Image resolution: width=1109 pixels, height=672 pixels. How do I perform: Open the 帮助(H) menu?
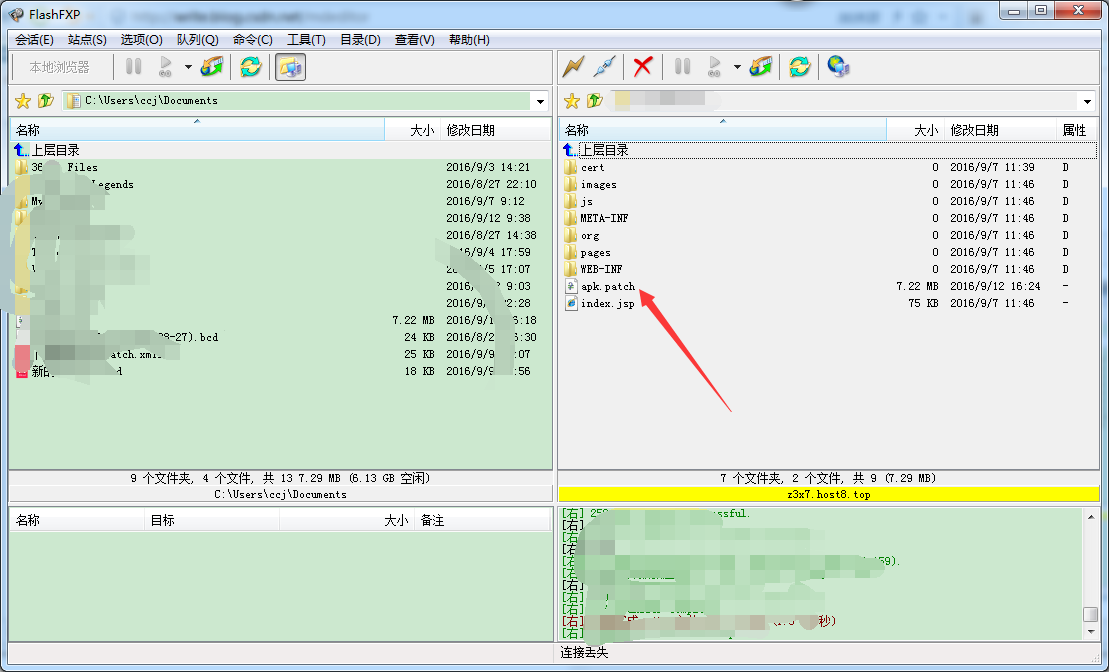[x=469, y=40]
